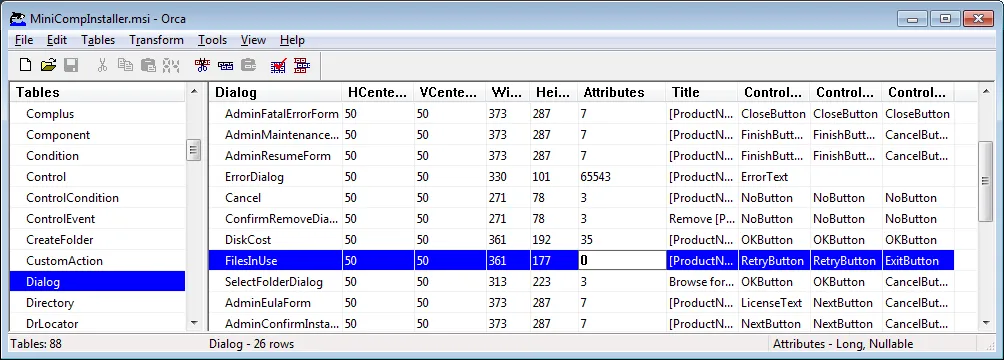Click the Find binoculars toolbar icon
The image size is (1004, 360).
point(170,65)
